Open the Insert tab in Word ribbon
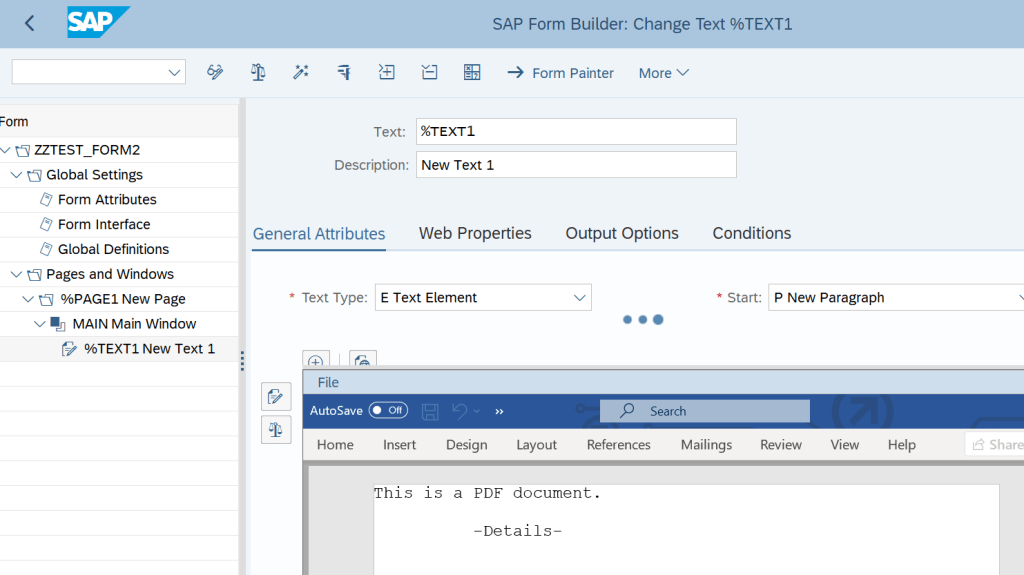 coord(399,445)
